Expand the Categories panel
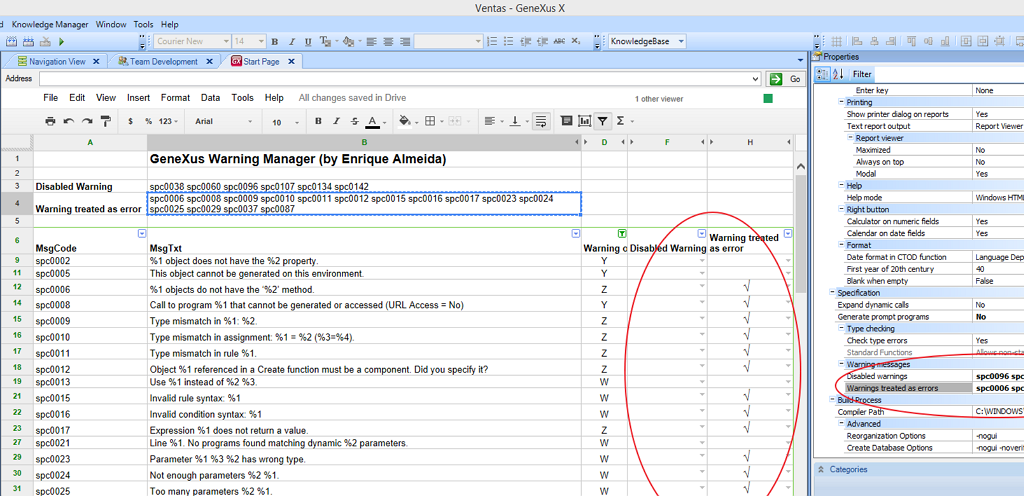This screenshot has height=496, width=1024. 820,469
